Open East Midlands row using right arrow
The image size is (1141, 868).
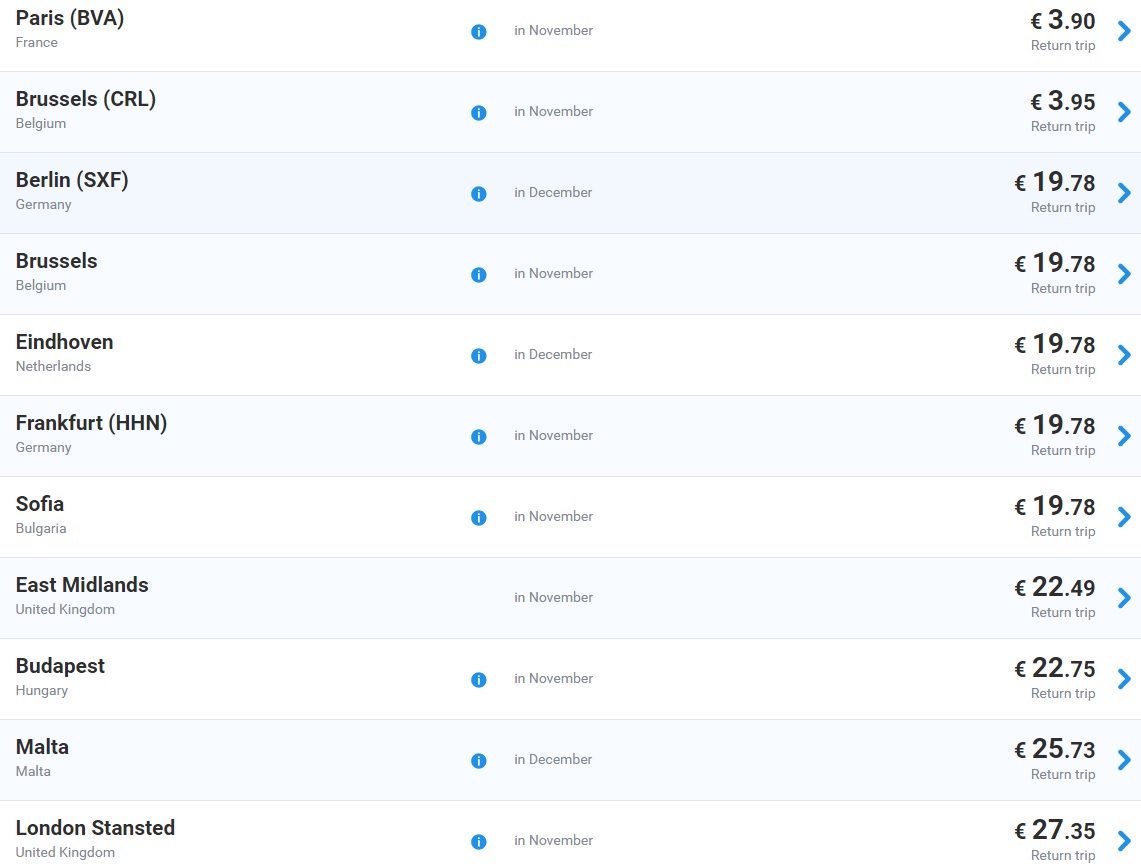tap(1124, 598)
